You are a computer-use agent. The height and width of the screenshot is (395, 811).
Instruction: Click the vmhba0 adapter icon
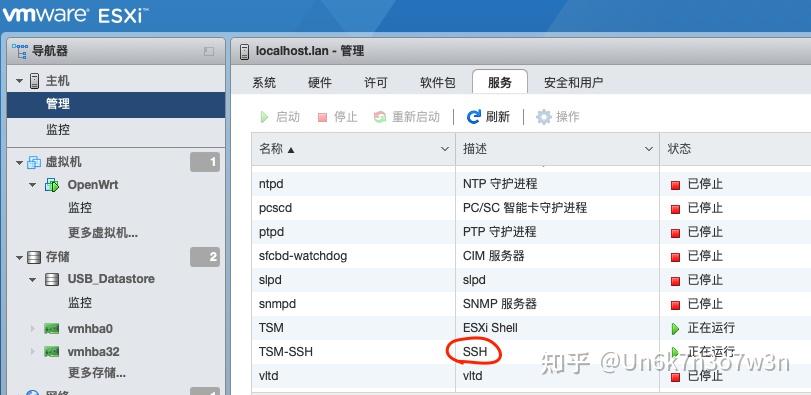[52, 328]
